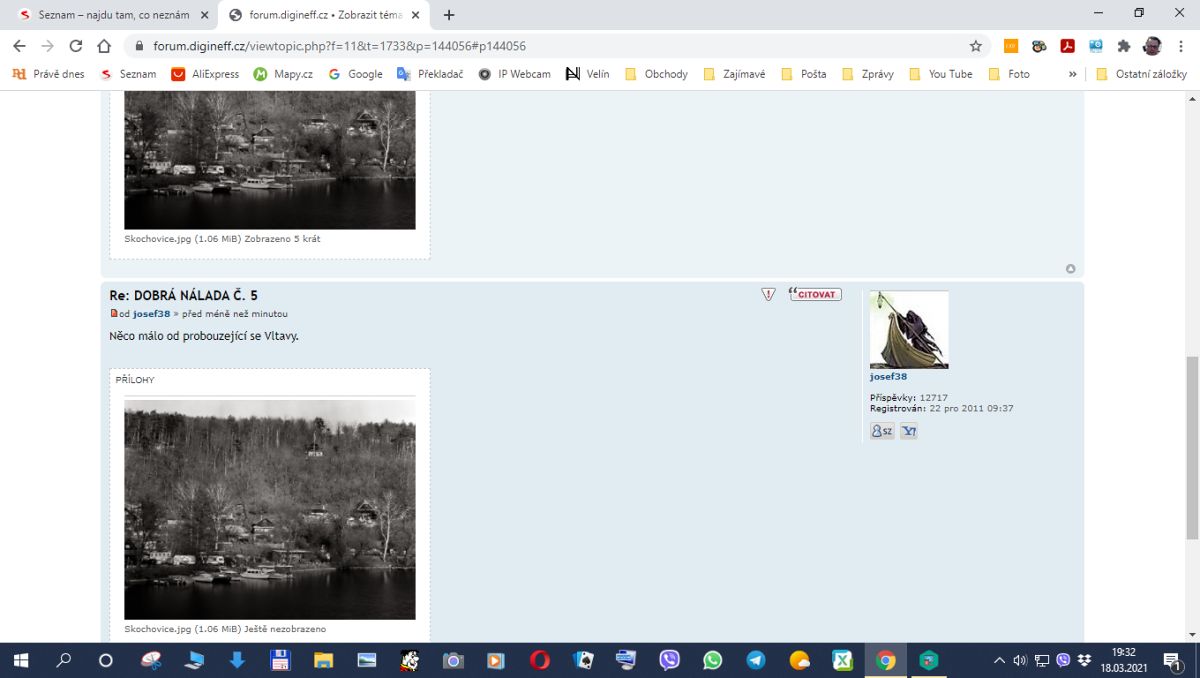Open a new browser tab

449,15
